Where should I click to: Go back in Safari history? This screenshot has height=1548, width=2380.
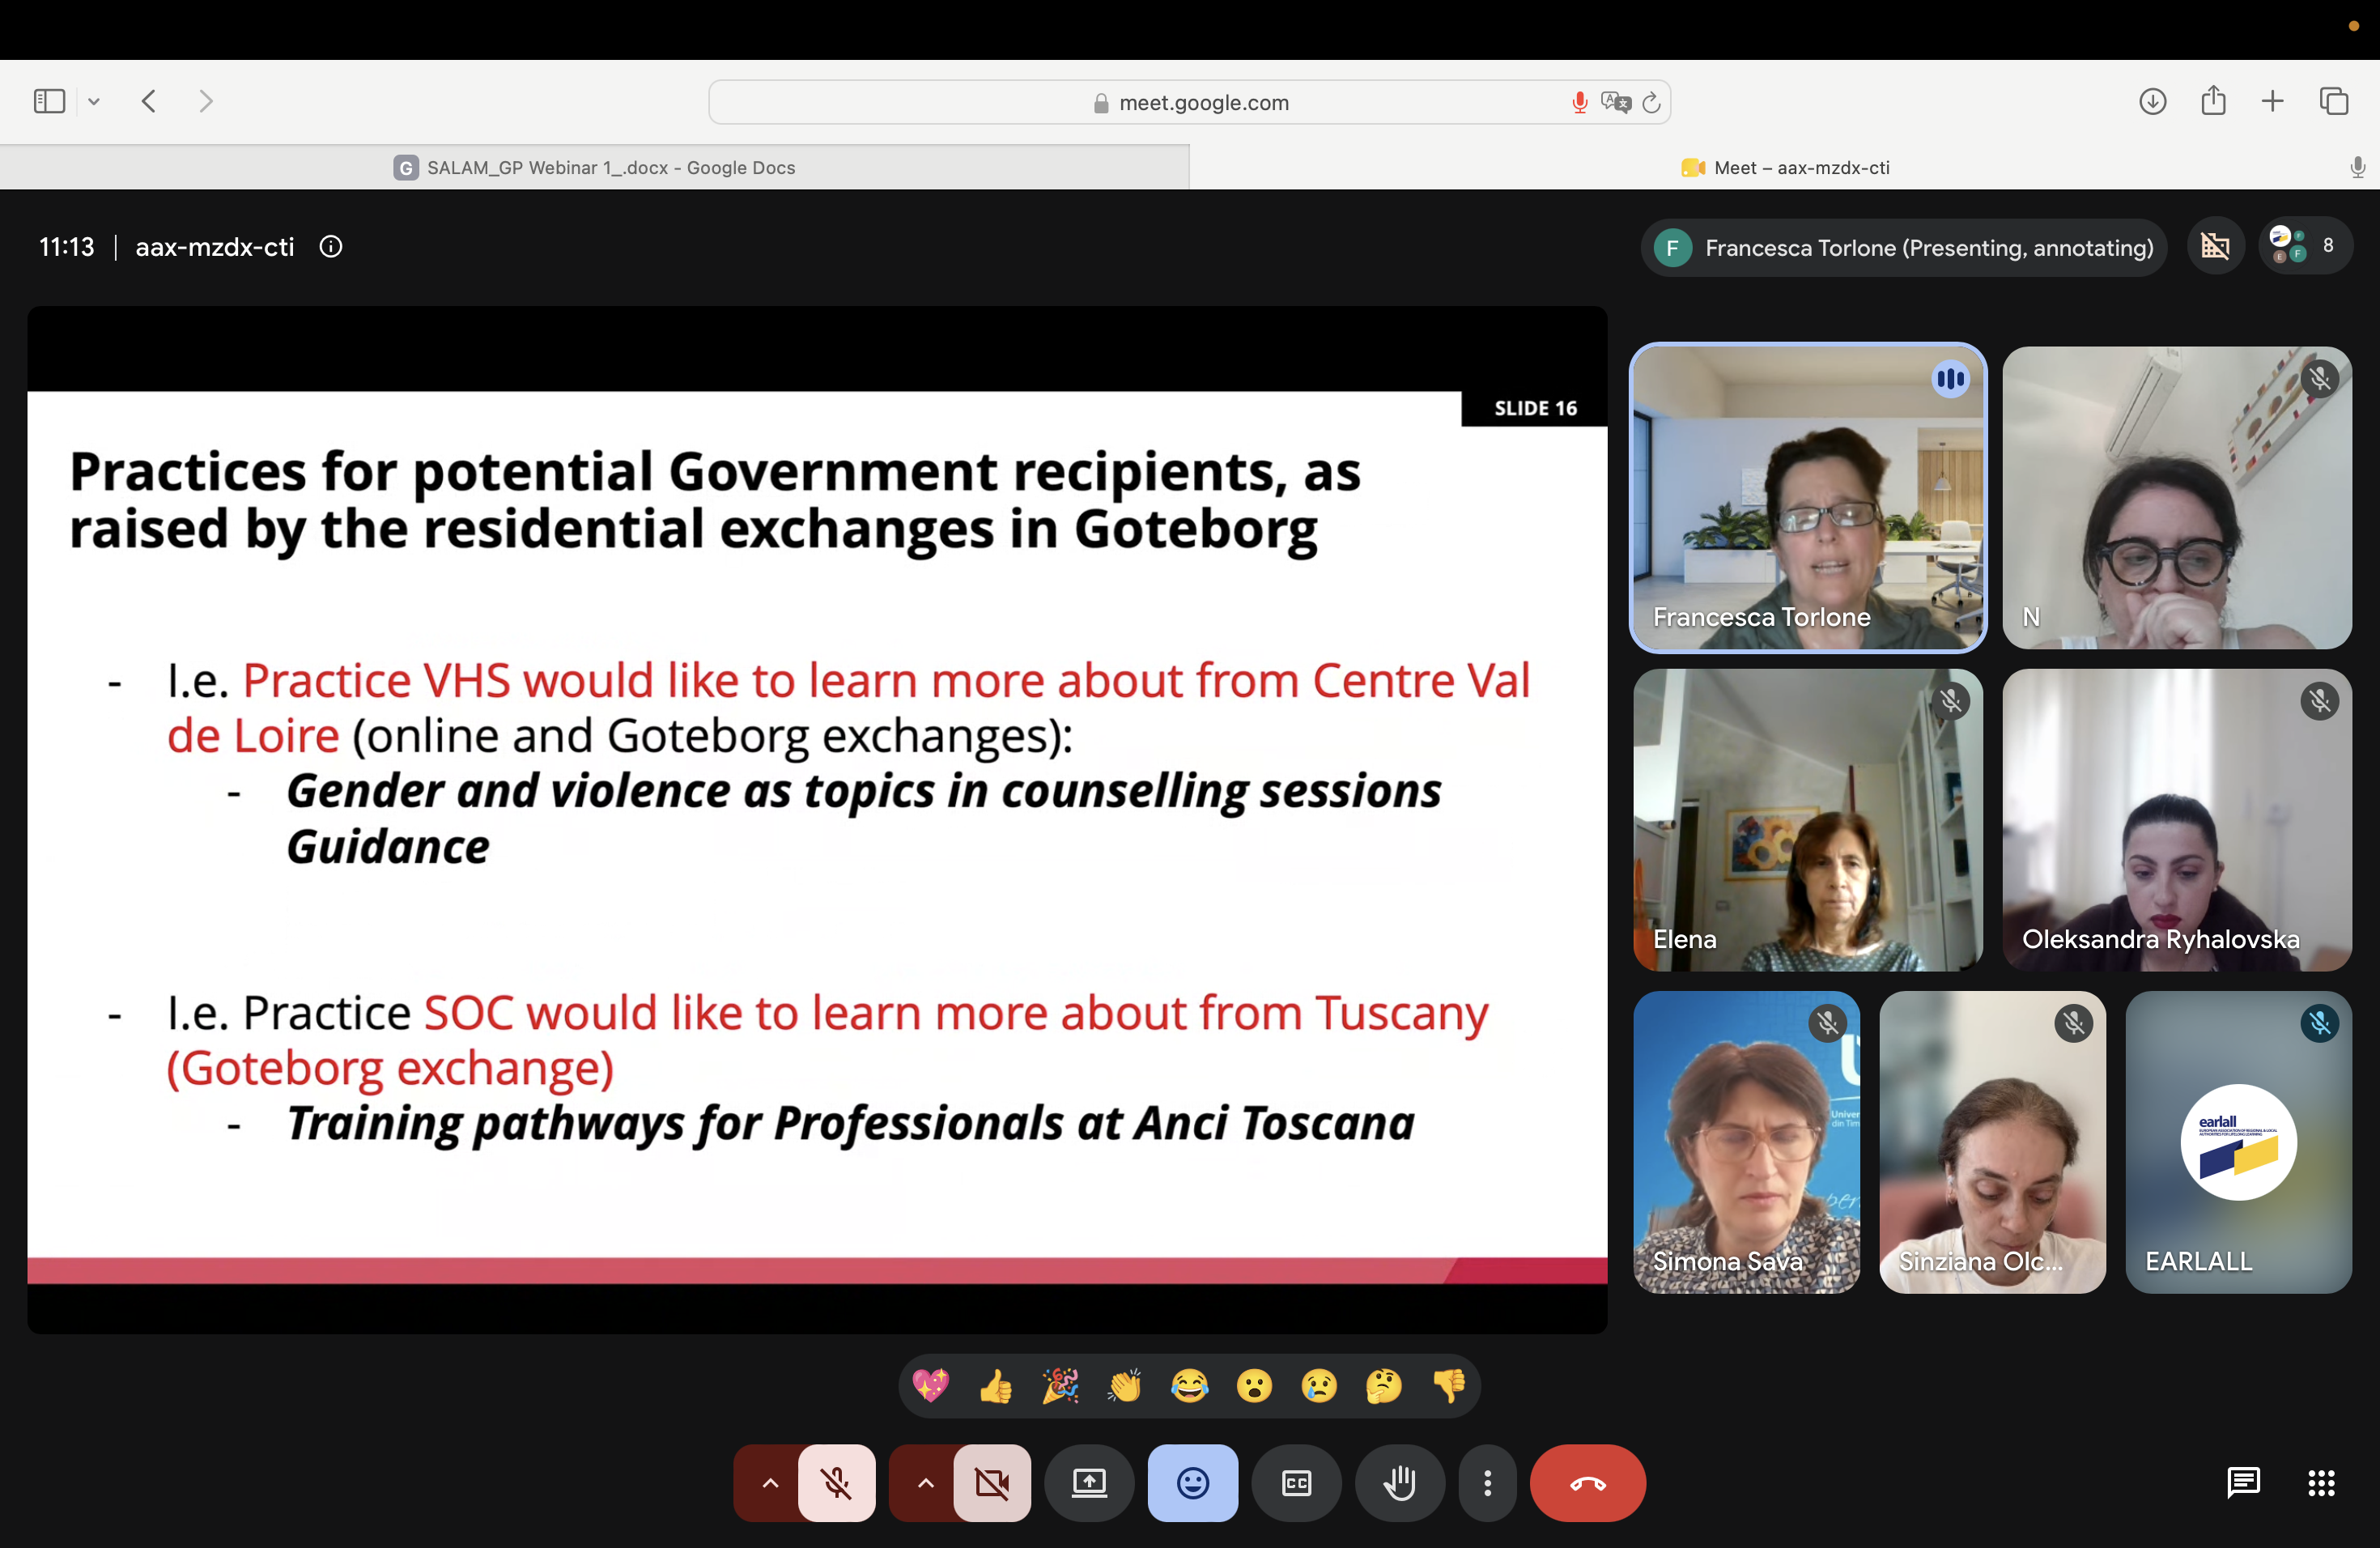tap(149, 101)
